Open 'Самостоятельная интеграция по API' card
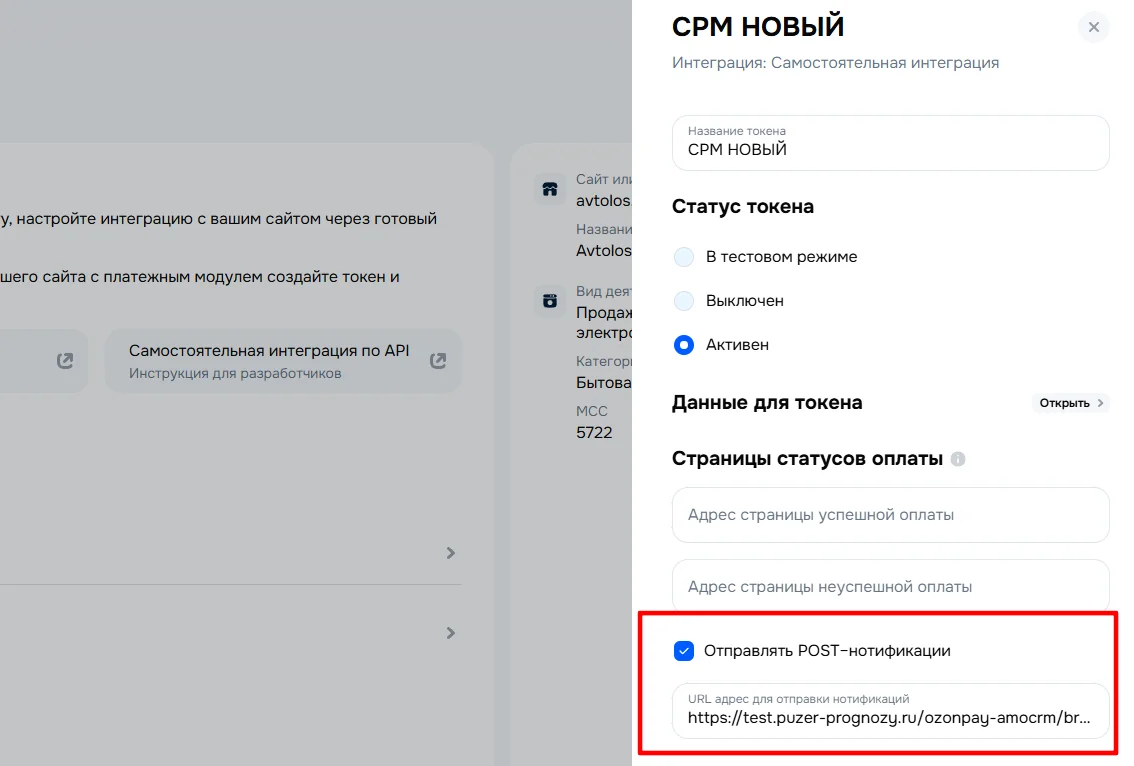 coord(284,361)
